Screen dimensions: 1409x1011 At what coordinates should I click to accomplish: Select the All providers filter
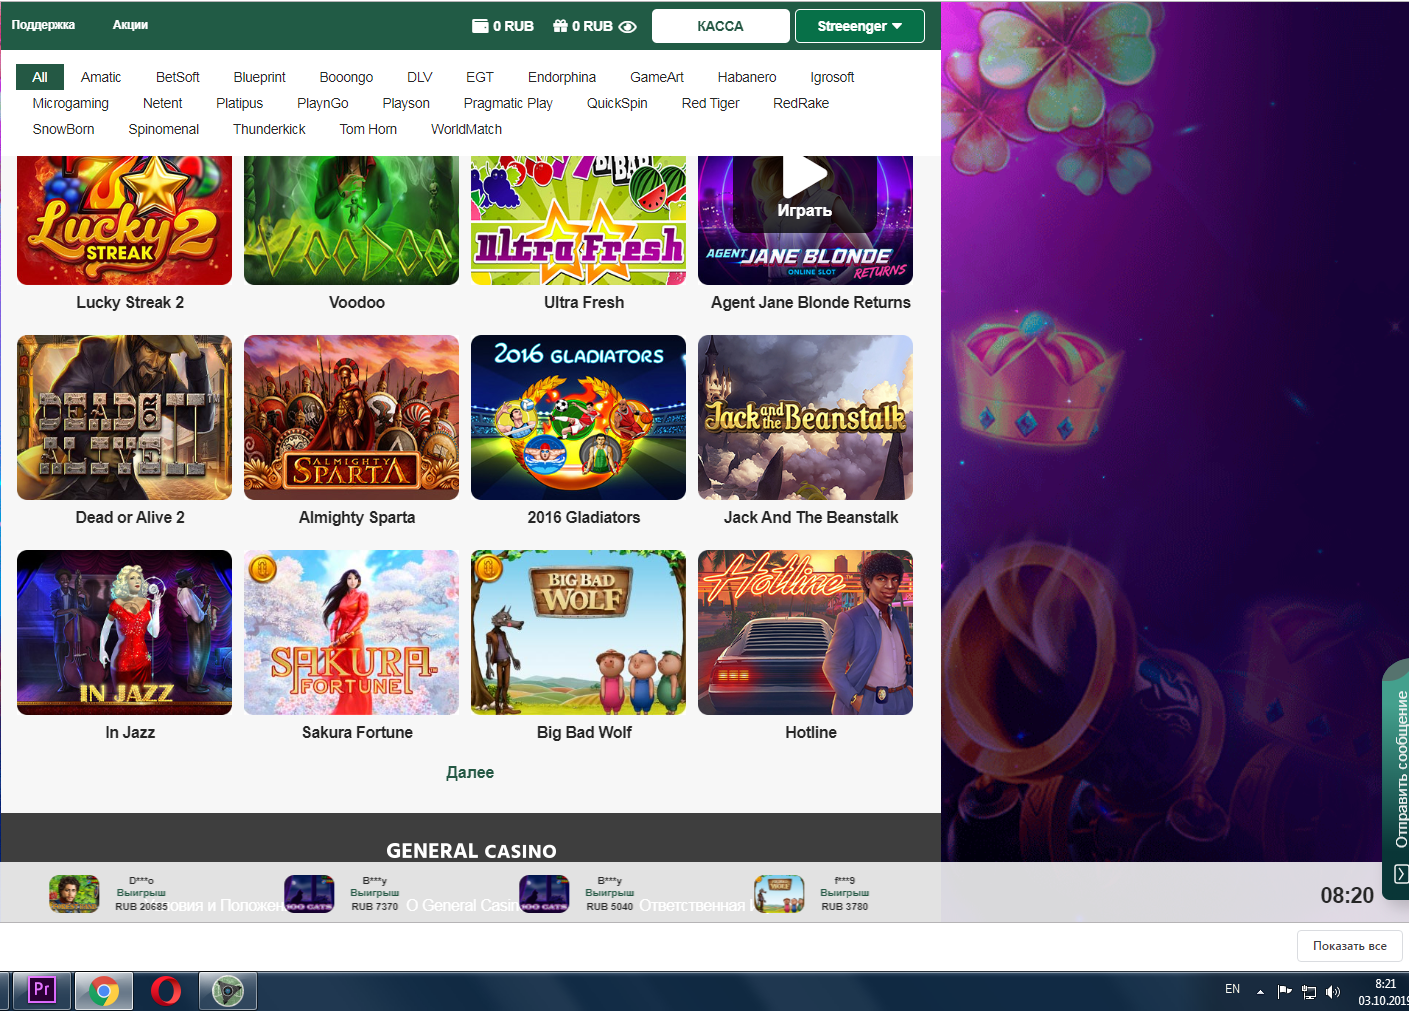click(40, 77)
